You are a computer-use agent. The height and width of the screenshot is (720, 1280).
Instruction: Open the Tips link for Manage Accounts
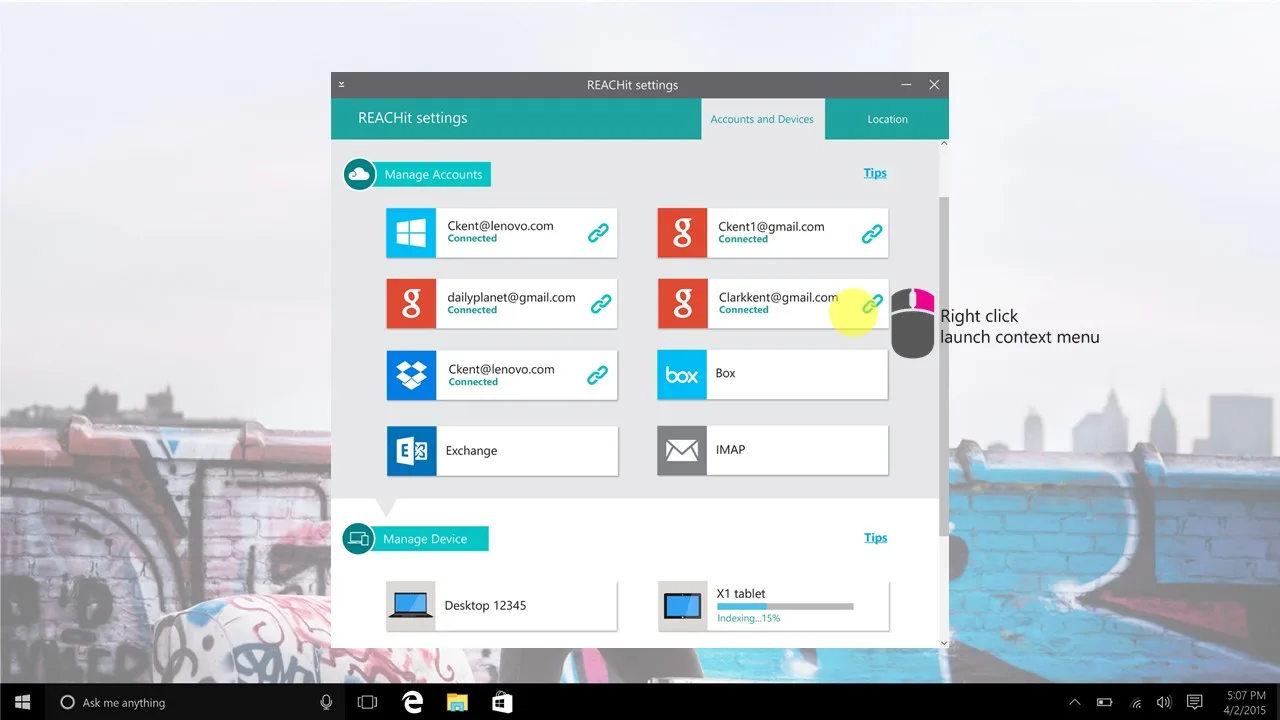click(x=875, y=173)
